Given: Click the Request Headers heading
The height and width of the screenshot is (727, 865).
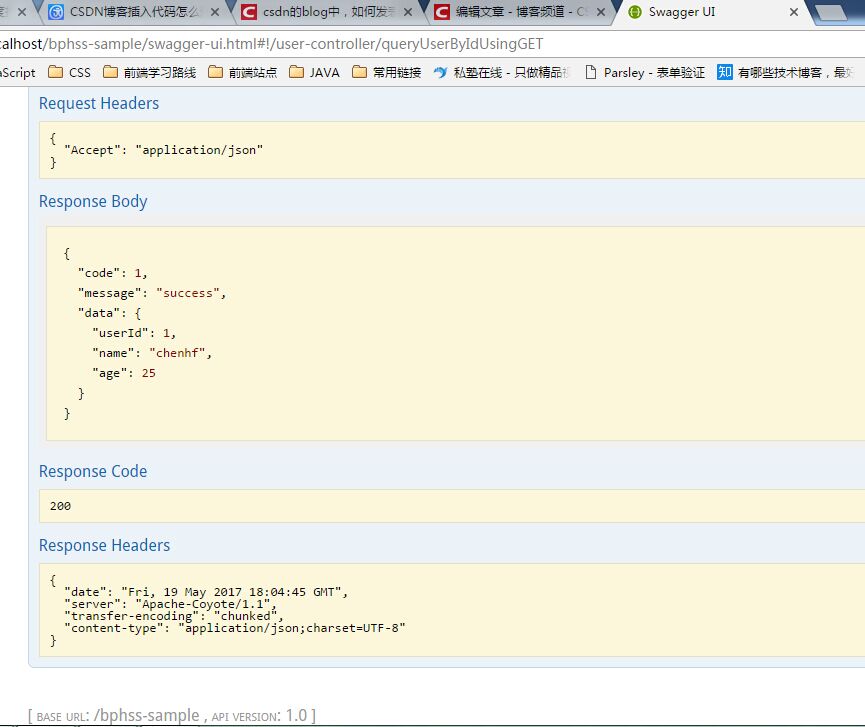Looking at the screenshot, I should [x=99, y=103].
